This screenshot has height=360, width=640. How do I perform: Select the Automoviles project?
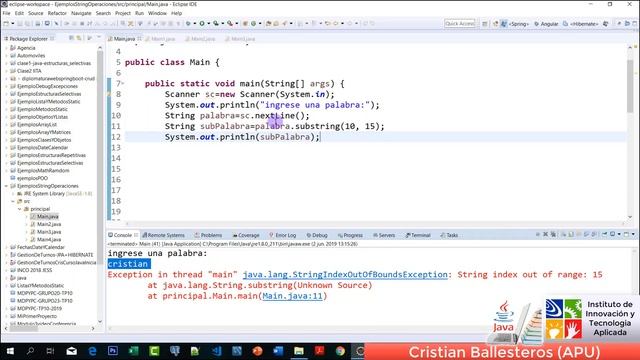coord(31,56)
